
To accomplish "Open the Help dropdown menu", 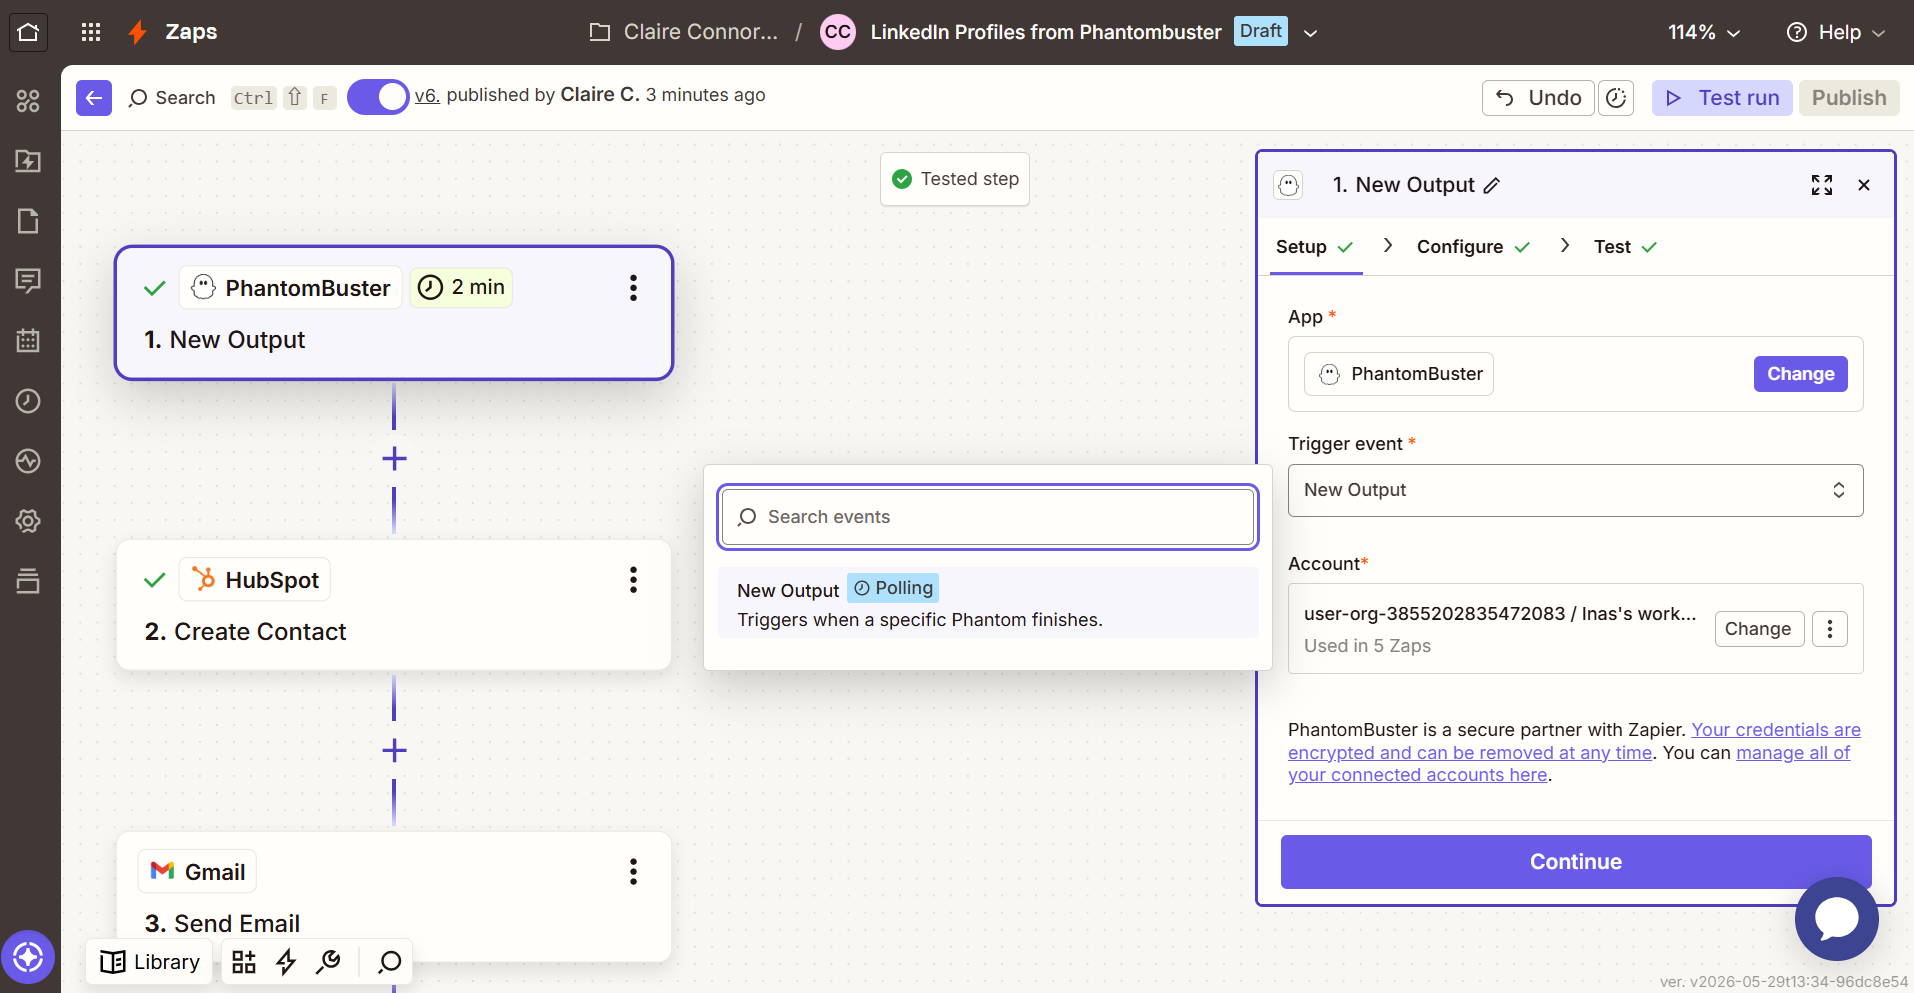I will click(1836, 32).
